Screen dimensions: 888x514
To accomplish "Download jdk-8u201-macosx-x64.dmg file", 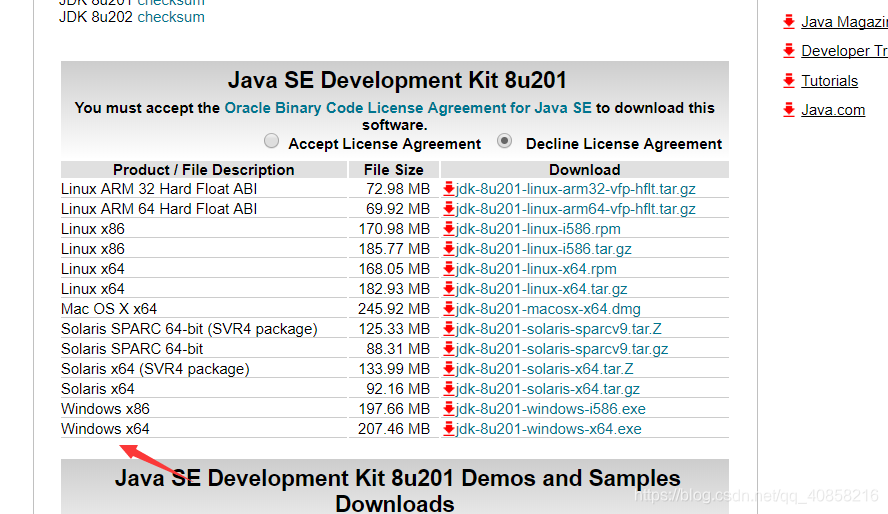I will 548,309.
